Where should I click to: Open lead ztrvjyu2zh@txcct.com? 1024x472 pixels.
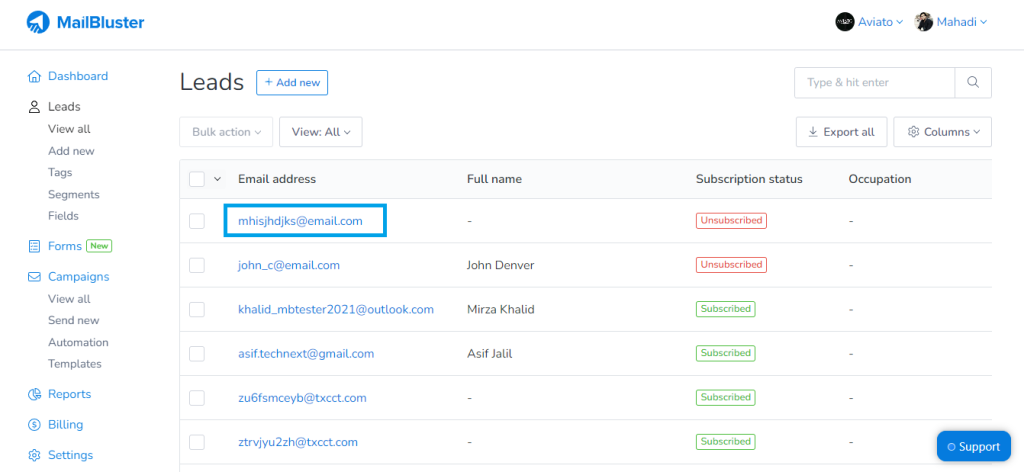point(298,442)
